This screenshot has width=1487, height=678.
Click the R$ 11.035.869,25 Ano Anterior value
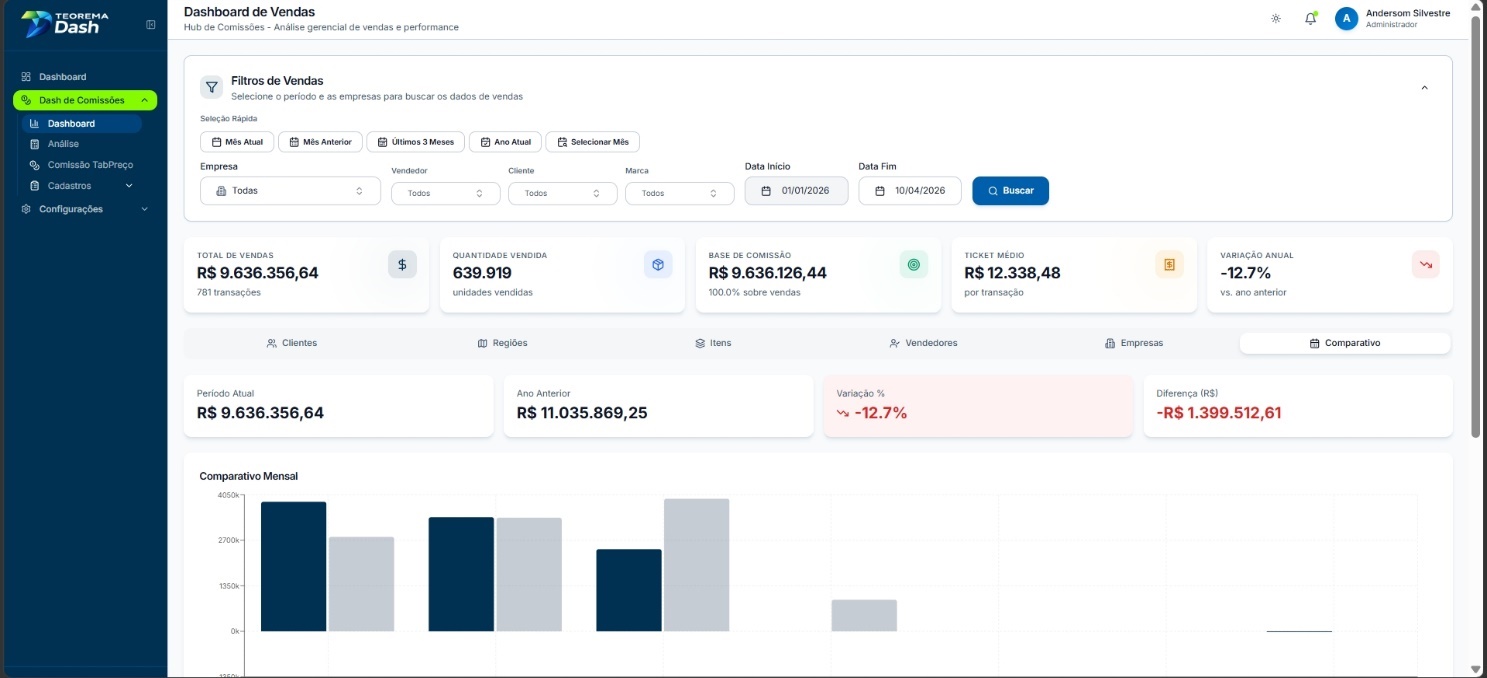tap(582, 413)
